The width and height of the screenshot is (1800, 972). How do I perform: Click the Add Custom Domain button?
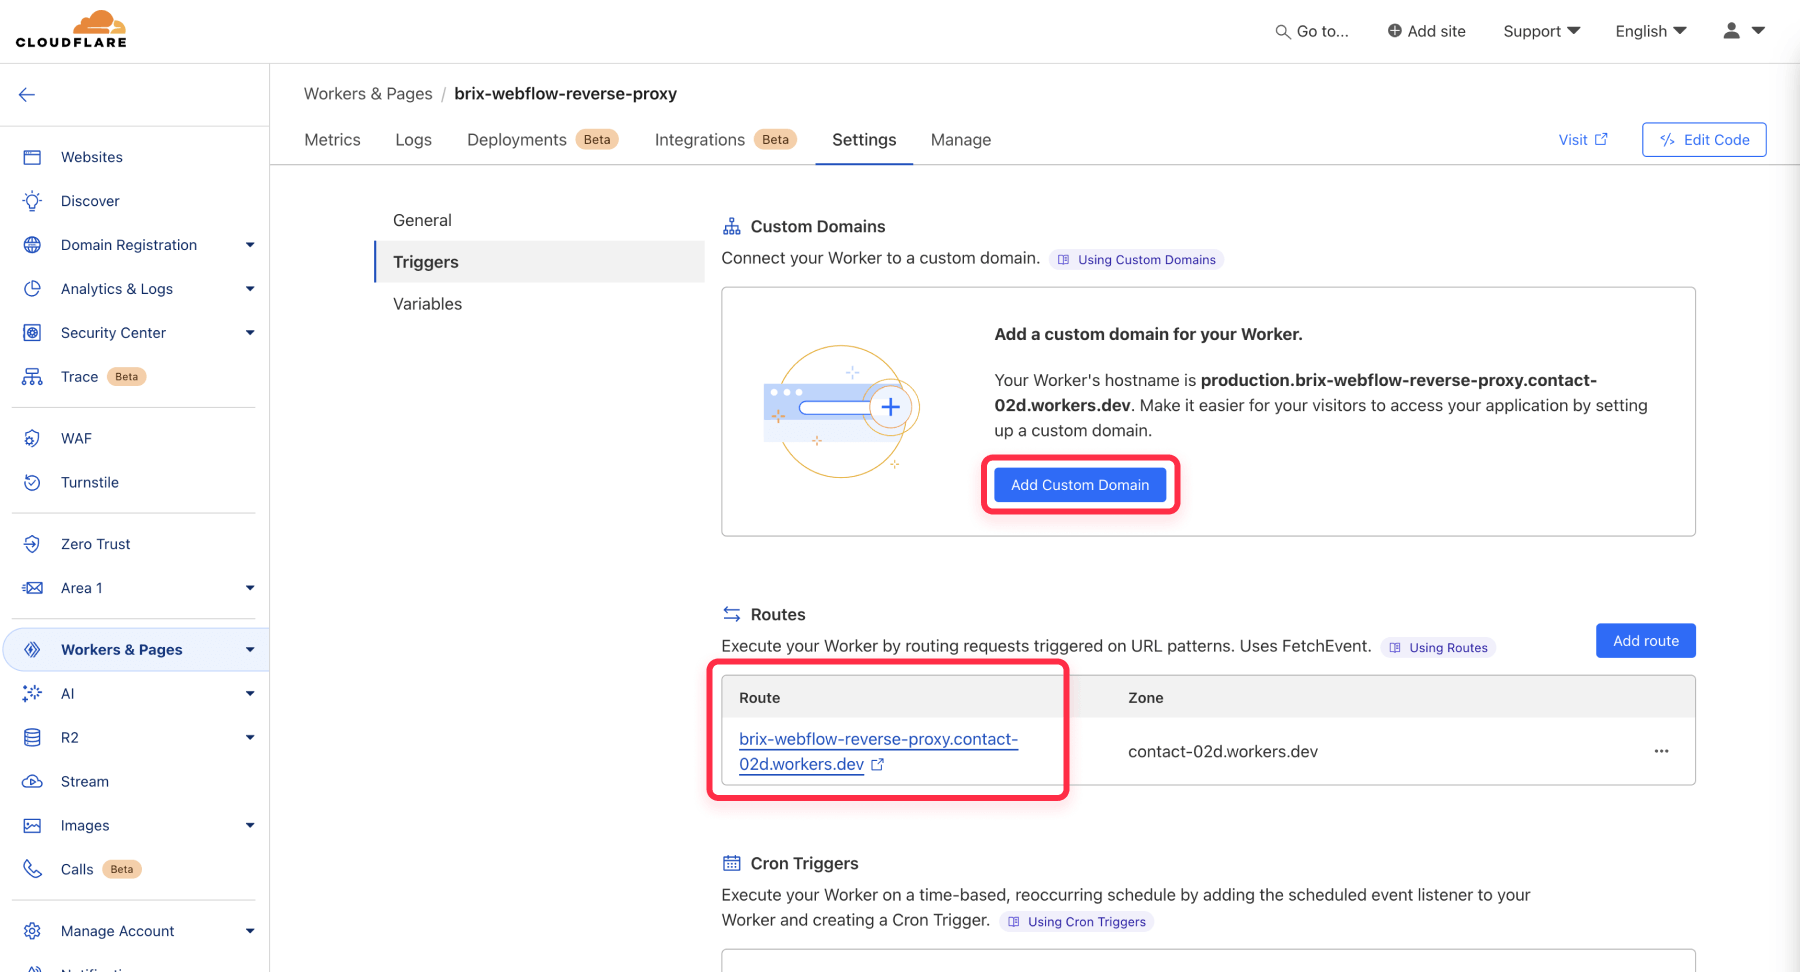point(1080,485)
